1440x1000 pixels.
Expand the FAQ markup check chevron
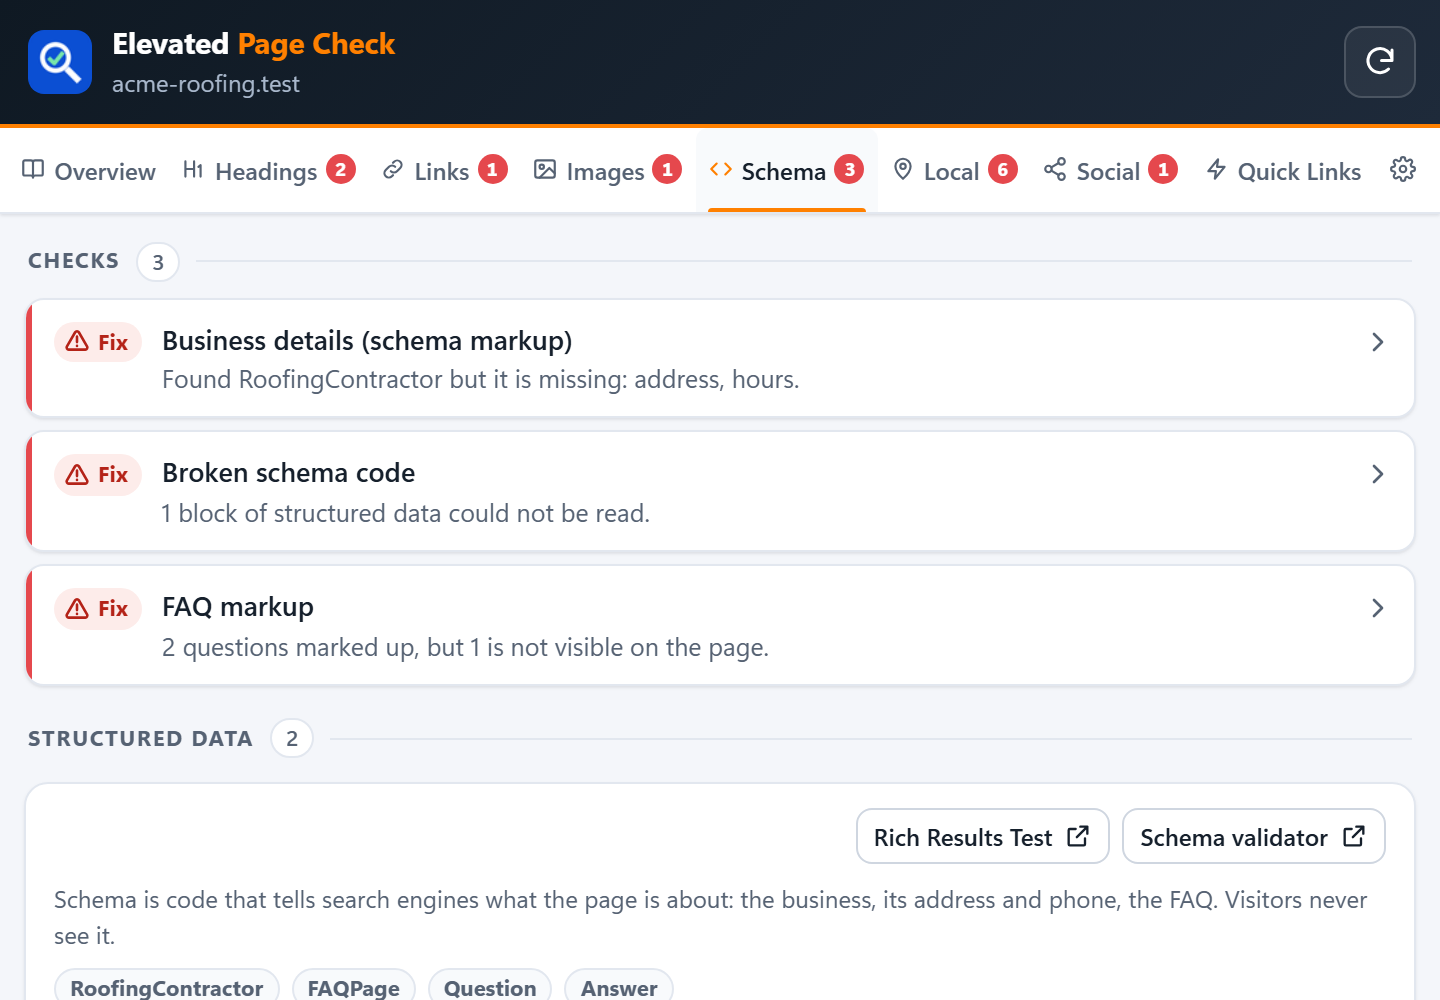tap(1378, 608)
